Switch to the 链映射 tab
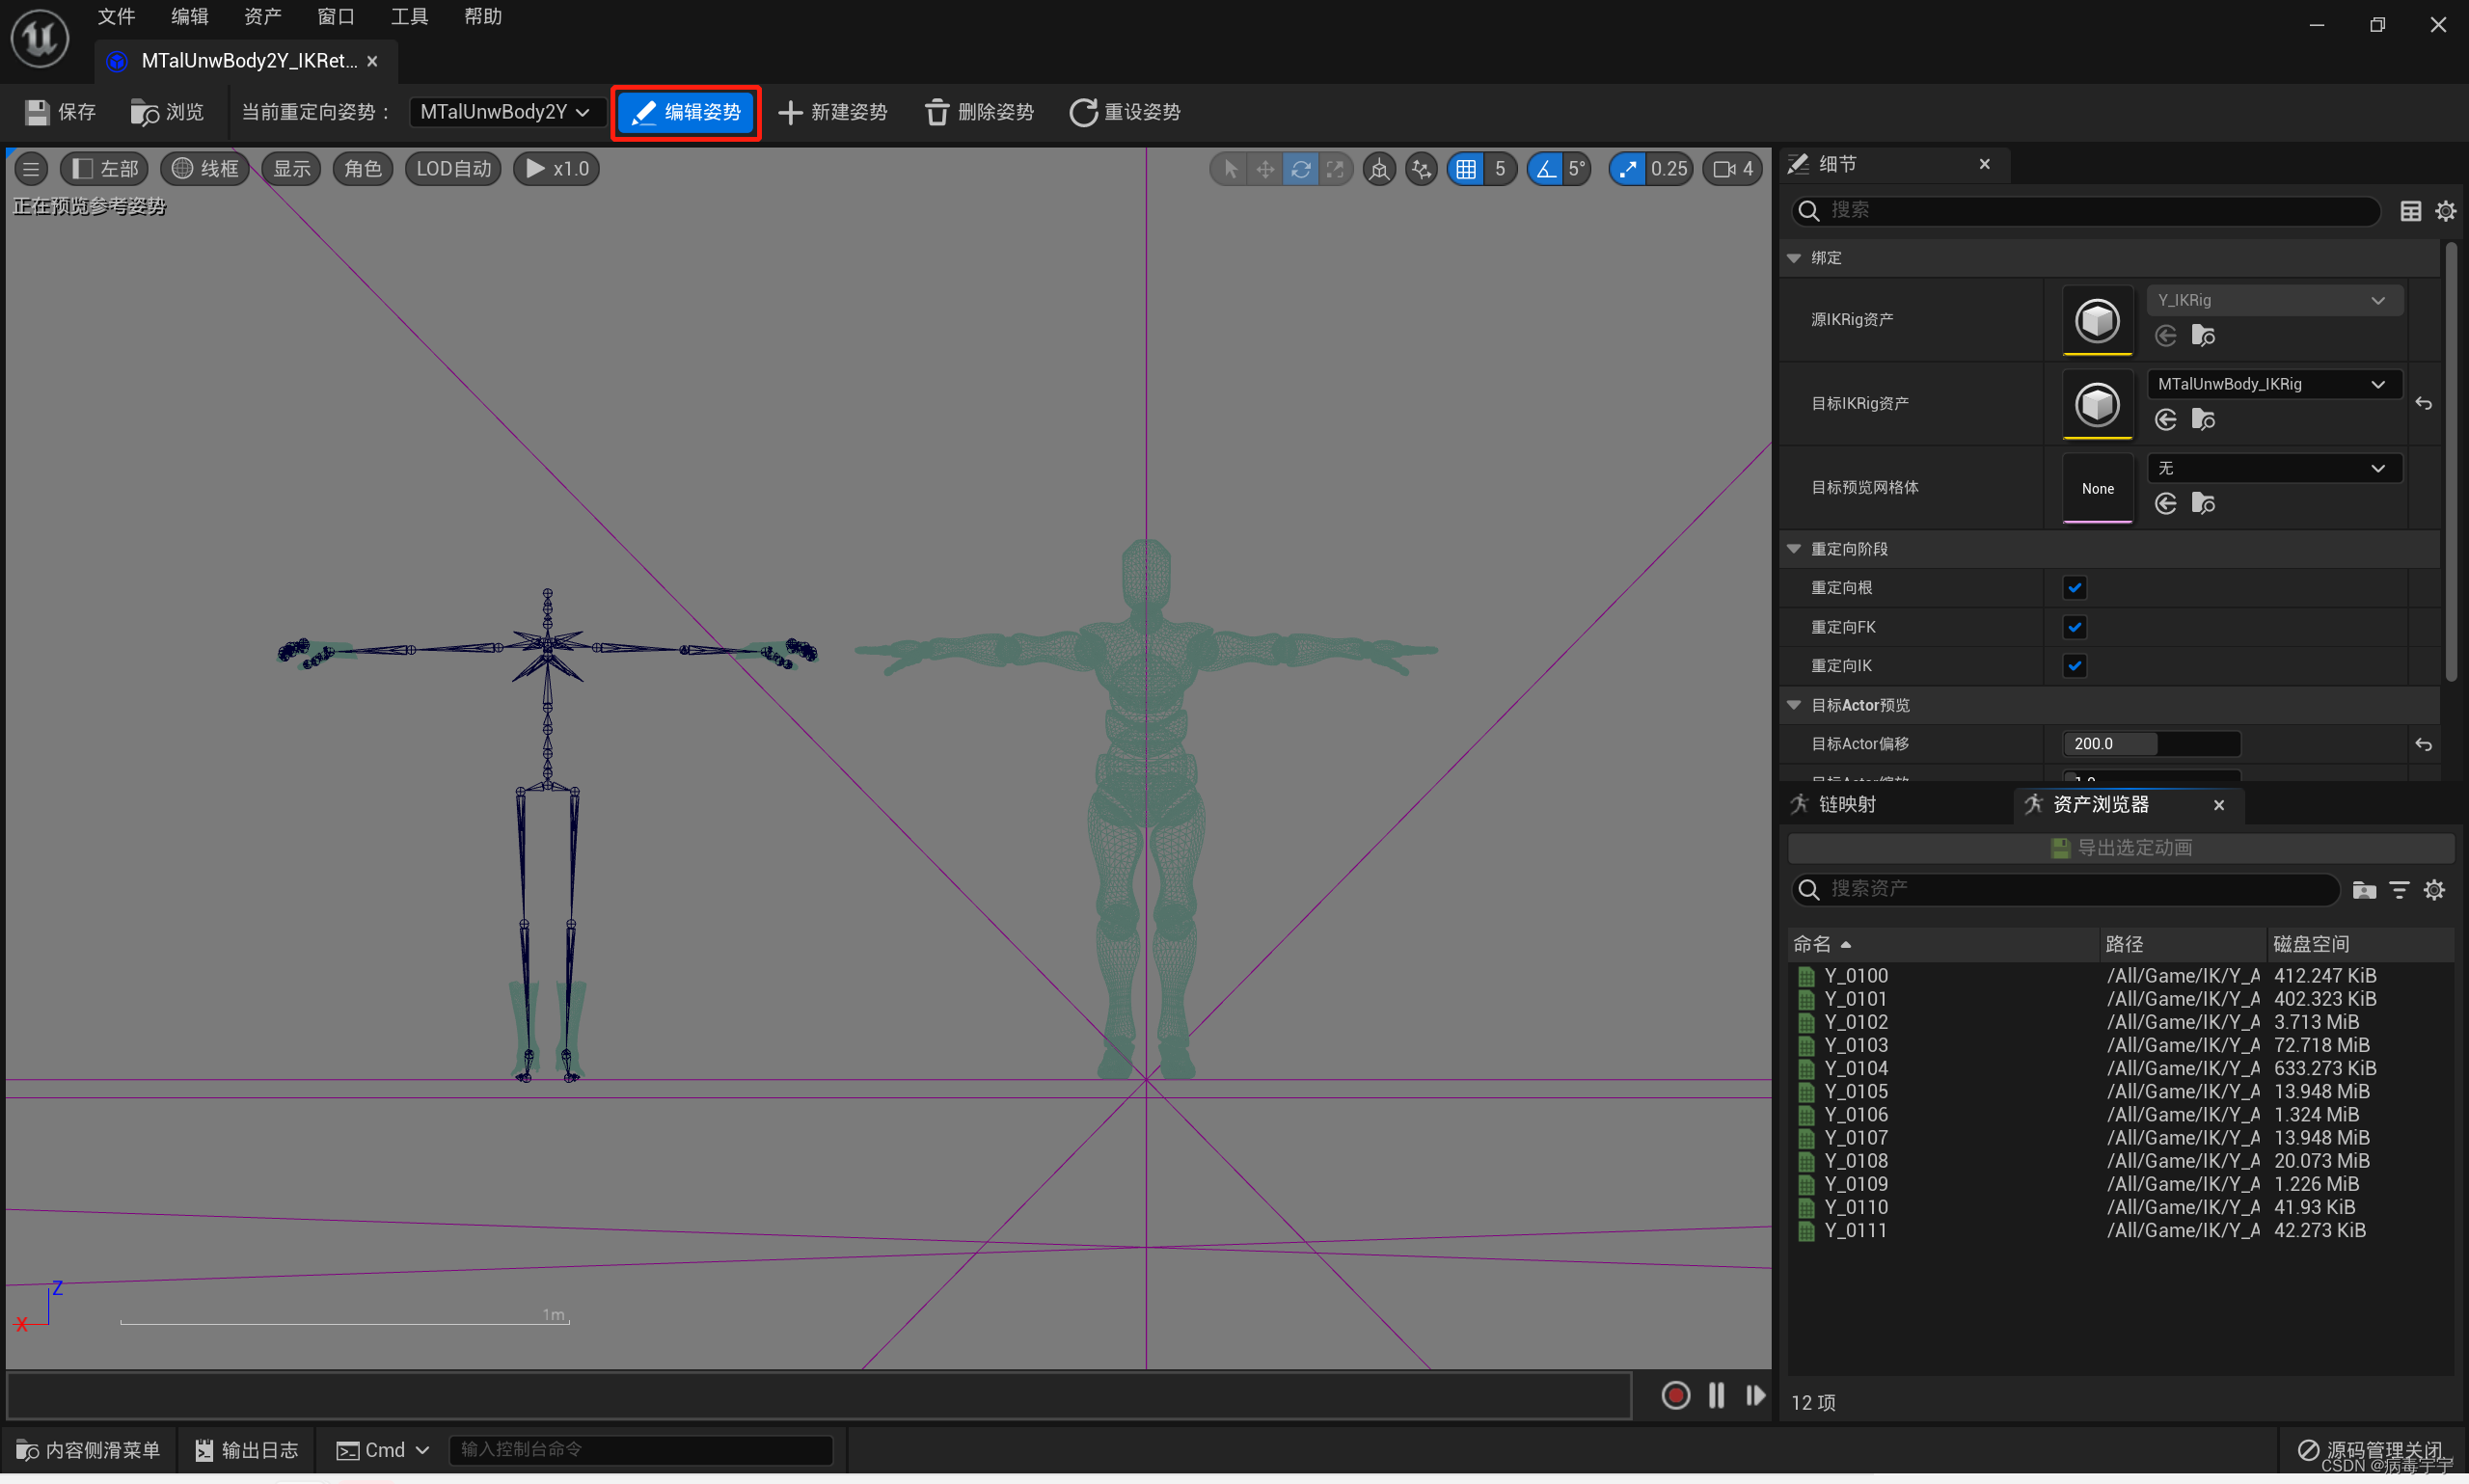This screenshot has height=1484, width=2469. click(1846, 804)
